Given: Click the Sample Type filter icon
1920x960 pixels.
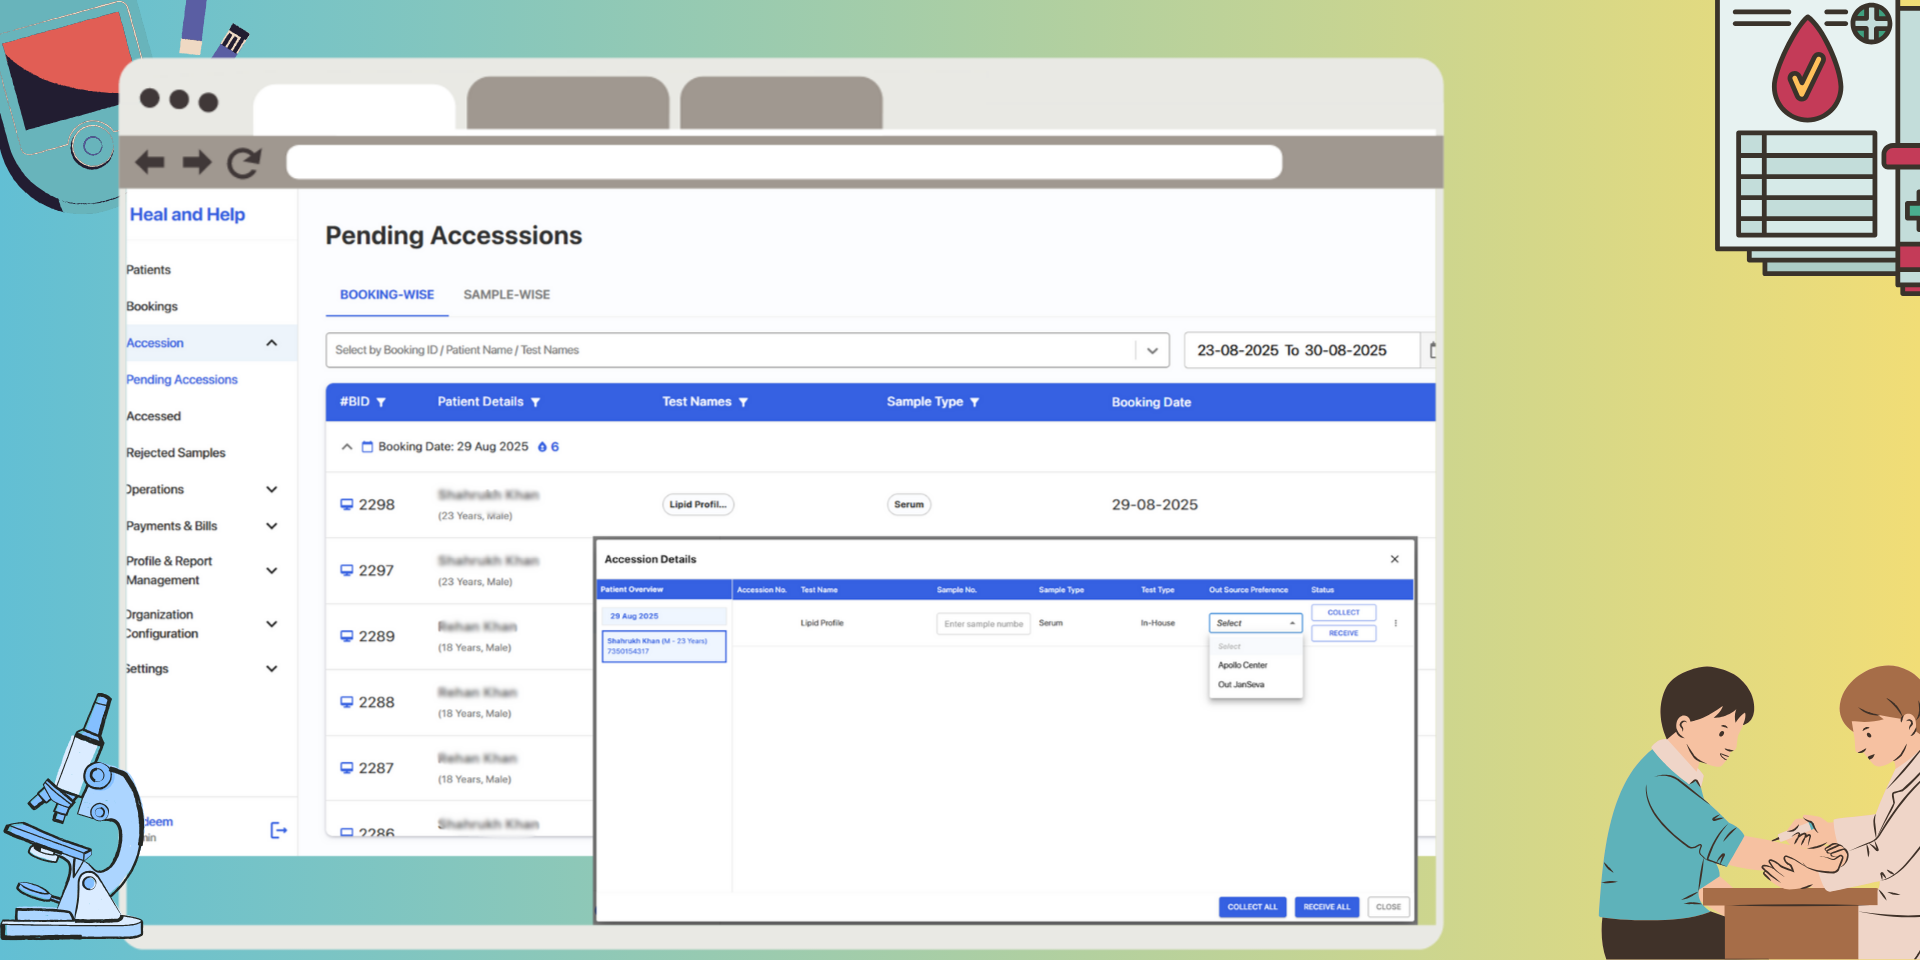Looking at the screenshot, I should click(975, 402).
